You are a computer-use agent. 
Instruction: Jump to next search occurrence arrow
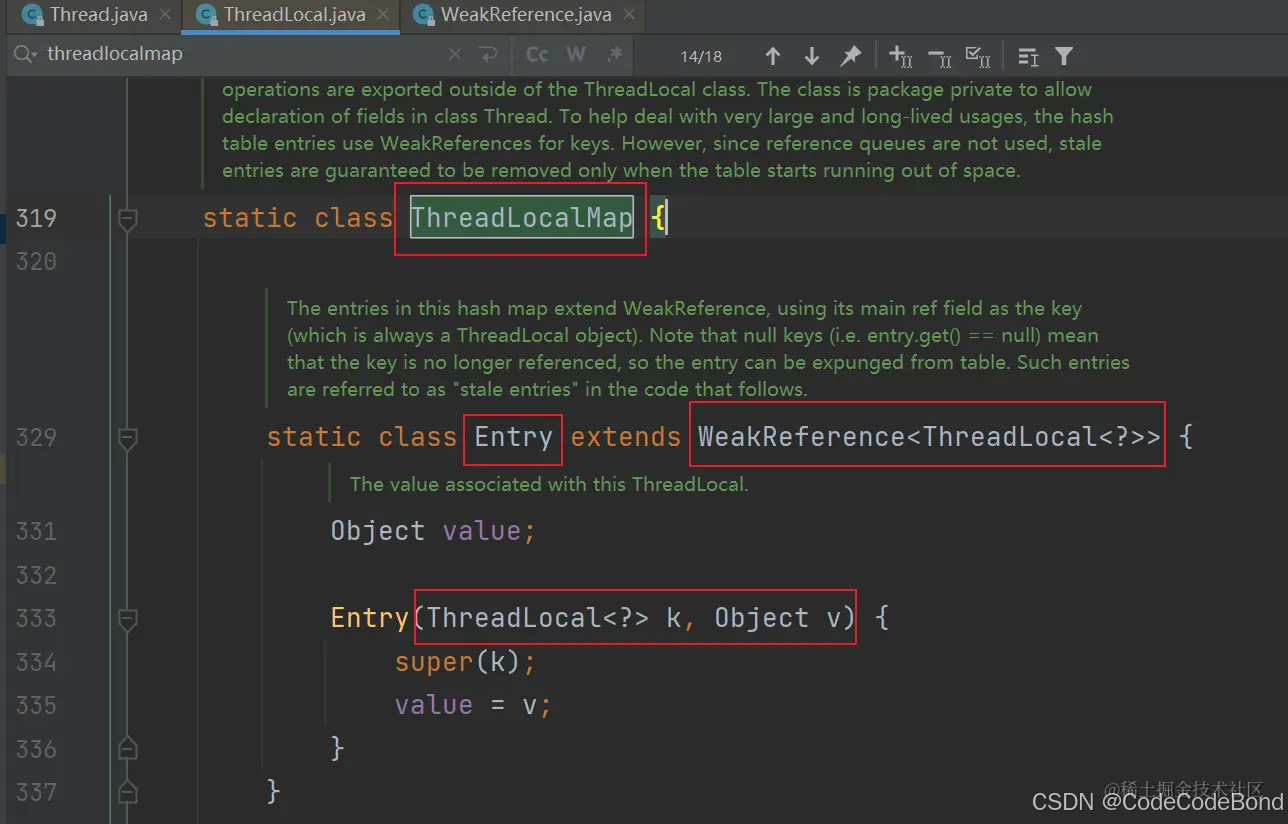tap(811, 56)
